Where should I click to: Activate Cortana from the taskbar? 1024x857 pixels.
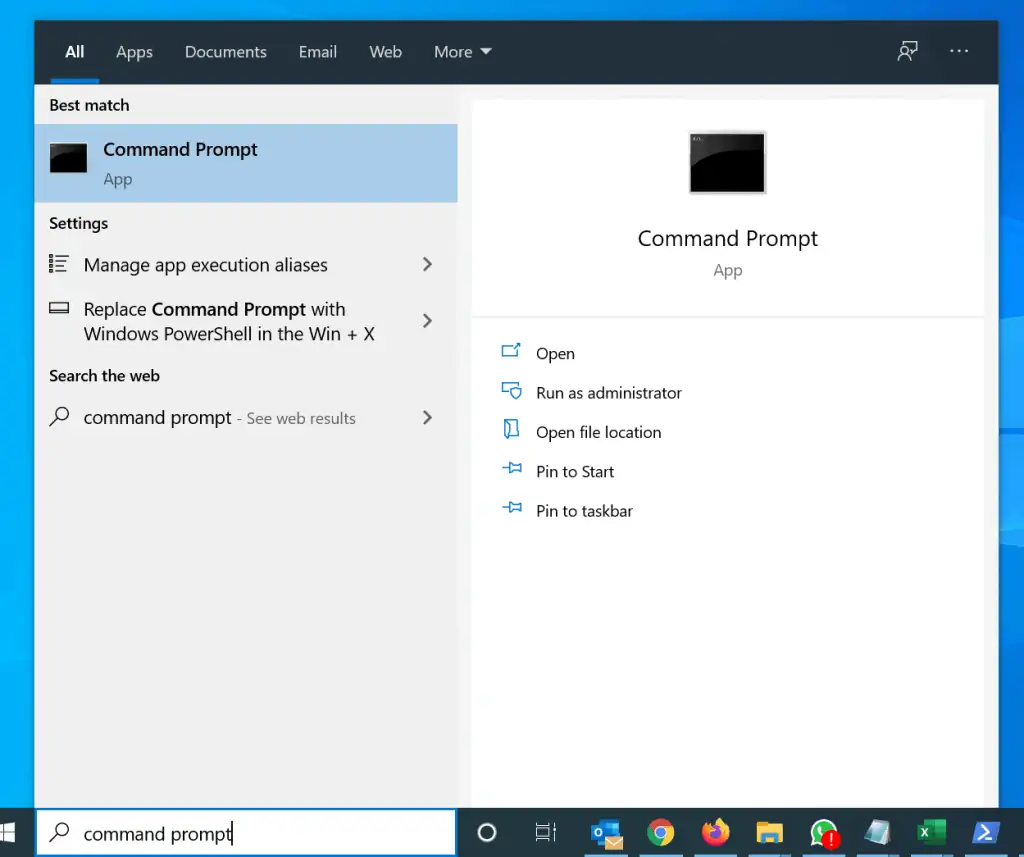486,833
